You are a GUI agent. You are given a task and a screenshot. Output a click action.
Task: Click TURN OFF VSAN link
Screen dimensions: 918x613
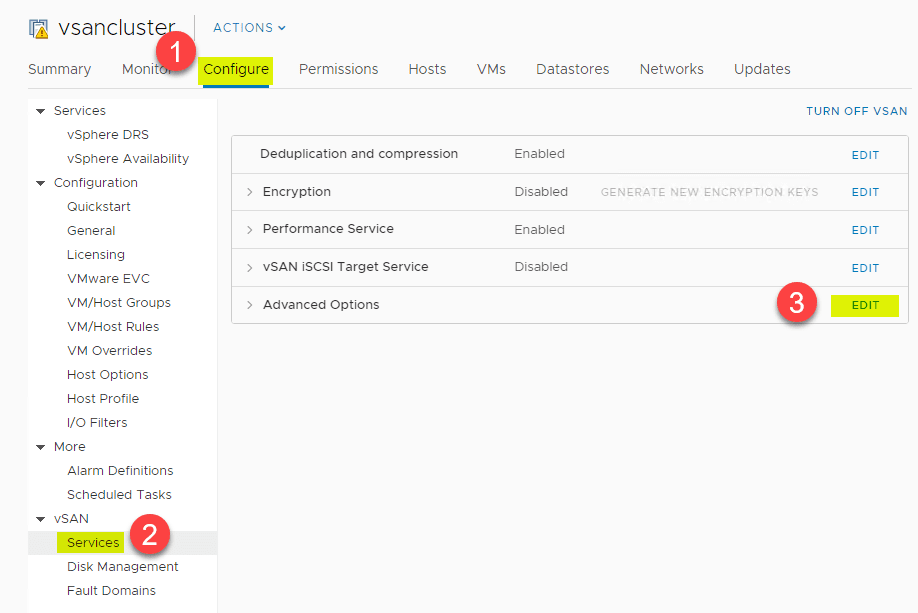coord(857,111)
